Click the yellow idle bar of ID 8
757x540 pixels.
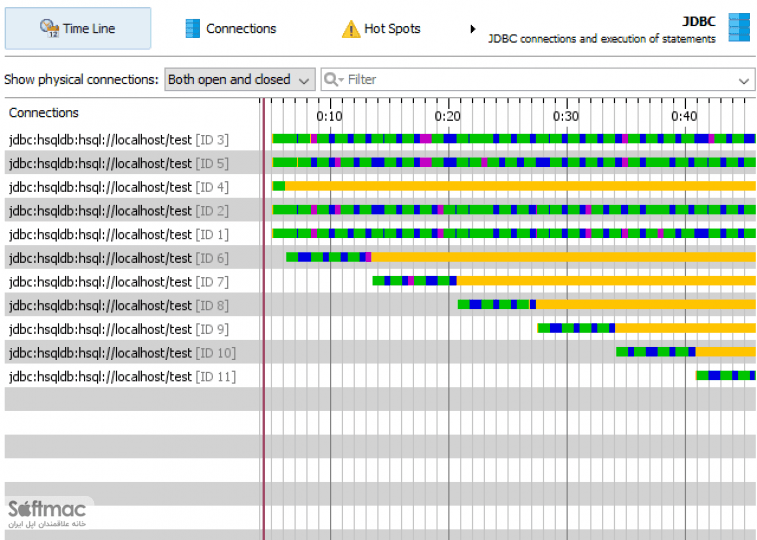645,304
